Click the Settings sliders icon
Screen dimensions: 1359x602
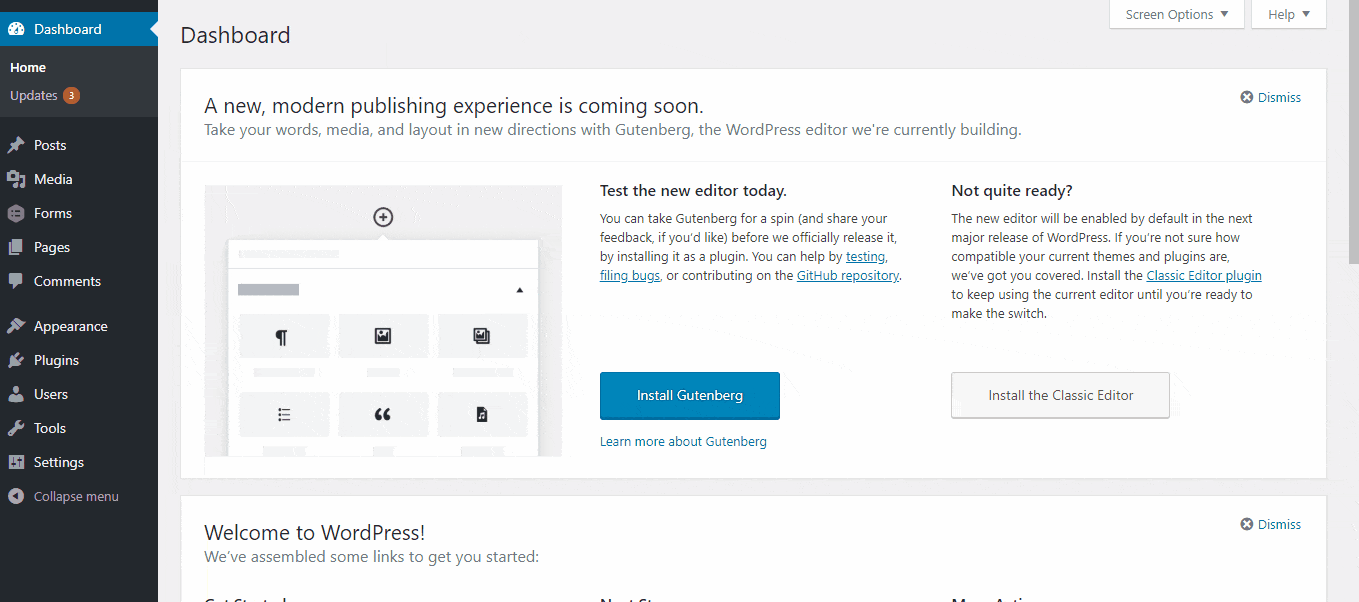point(16,462)
